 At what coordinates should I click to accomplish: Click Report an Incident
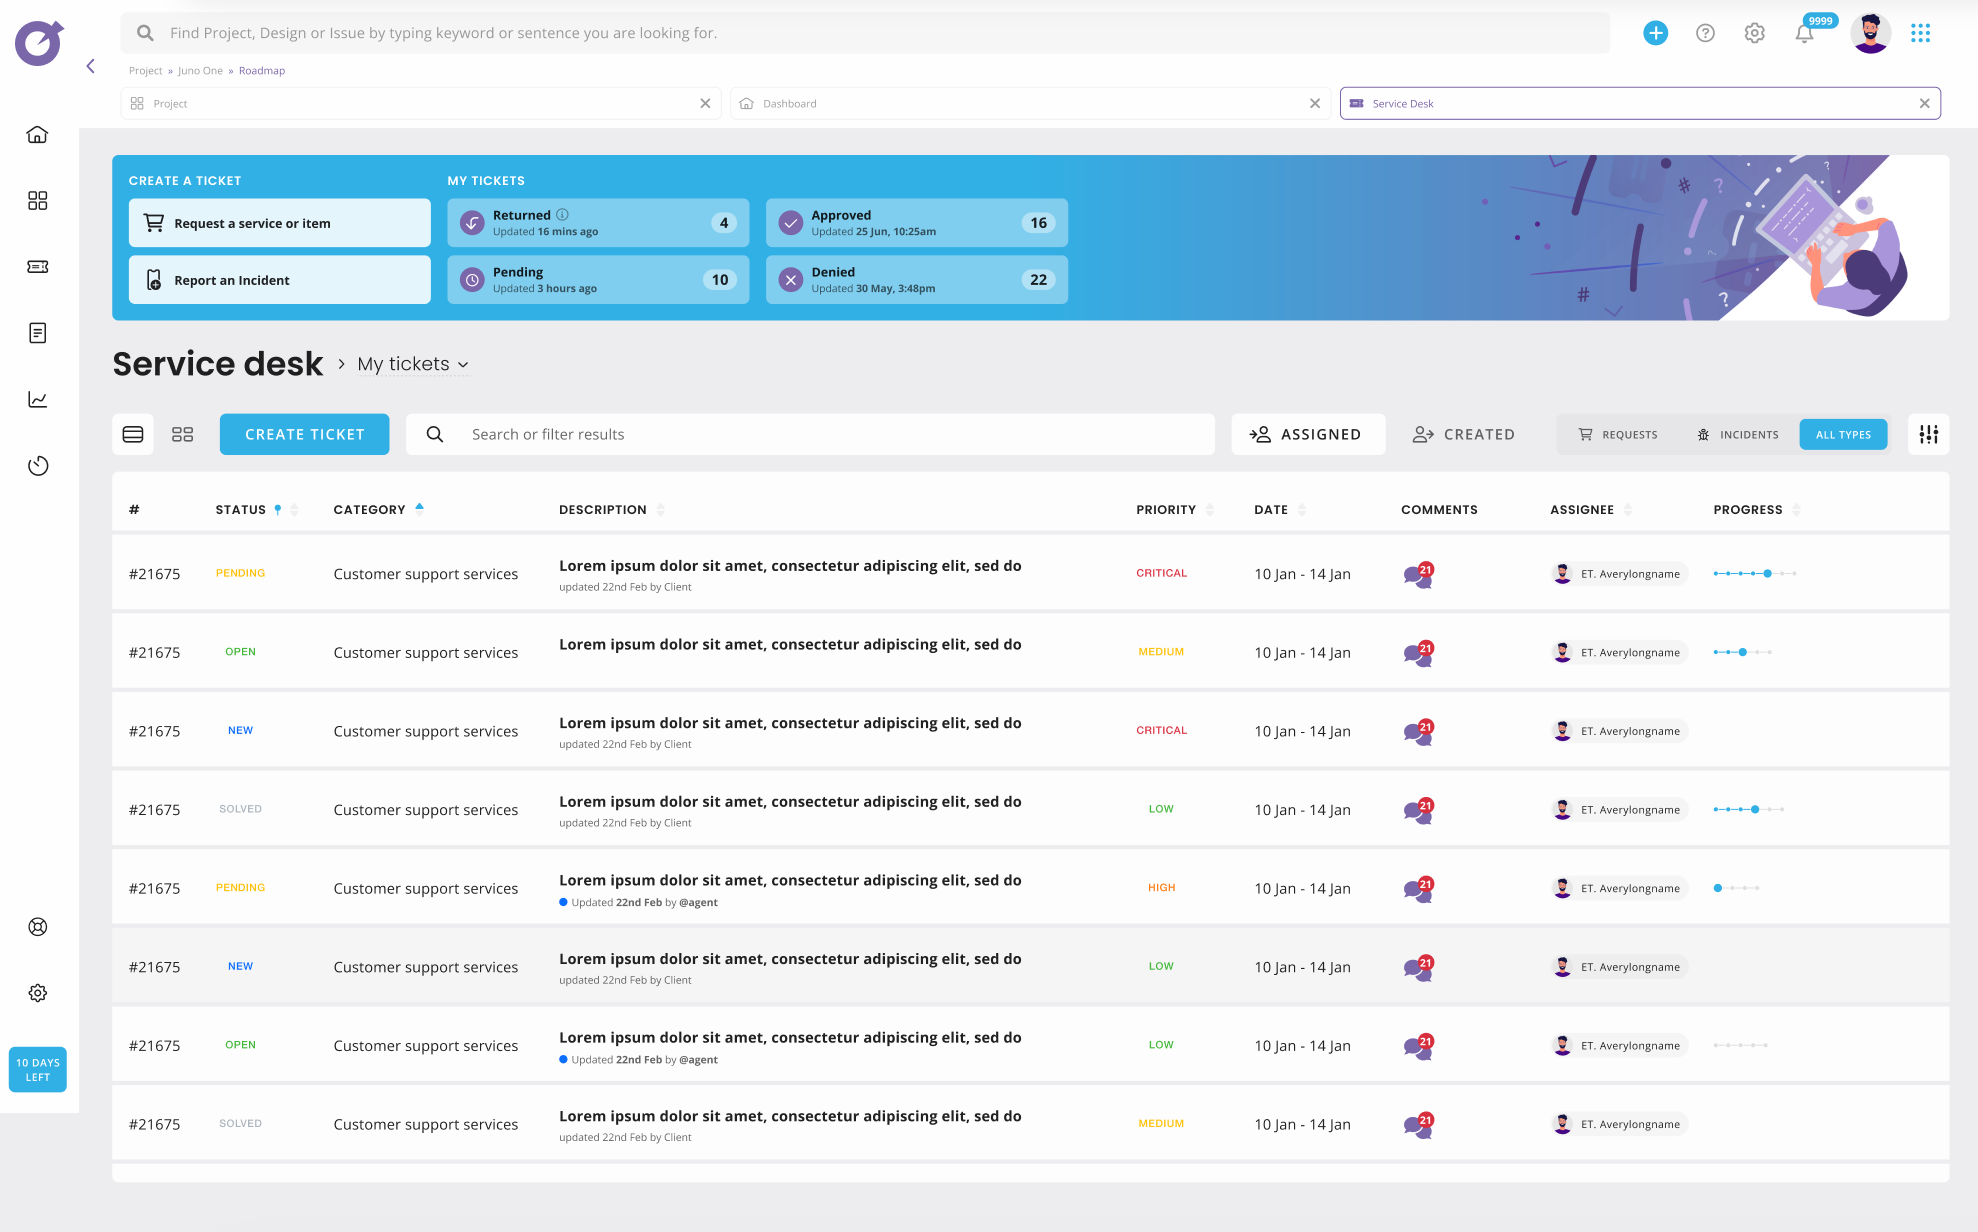[x=279, y=280]
